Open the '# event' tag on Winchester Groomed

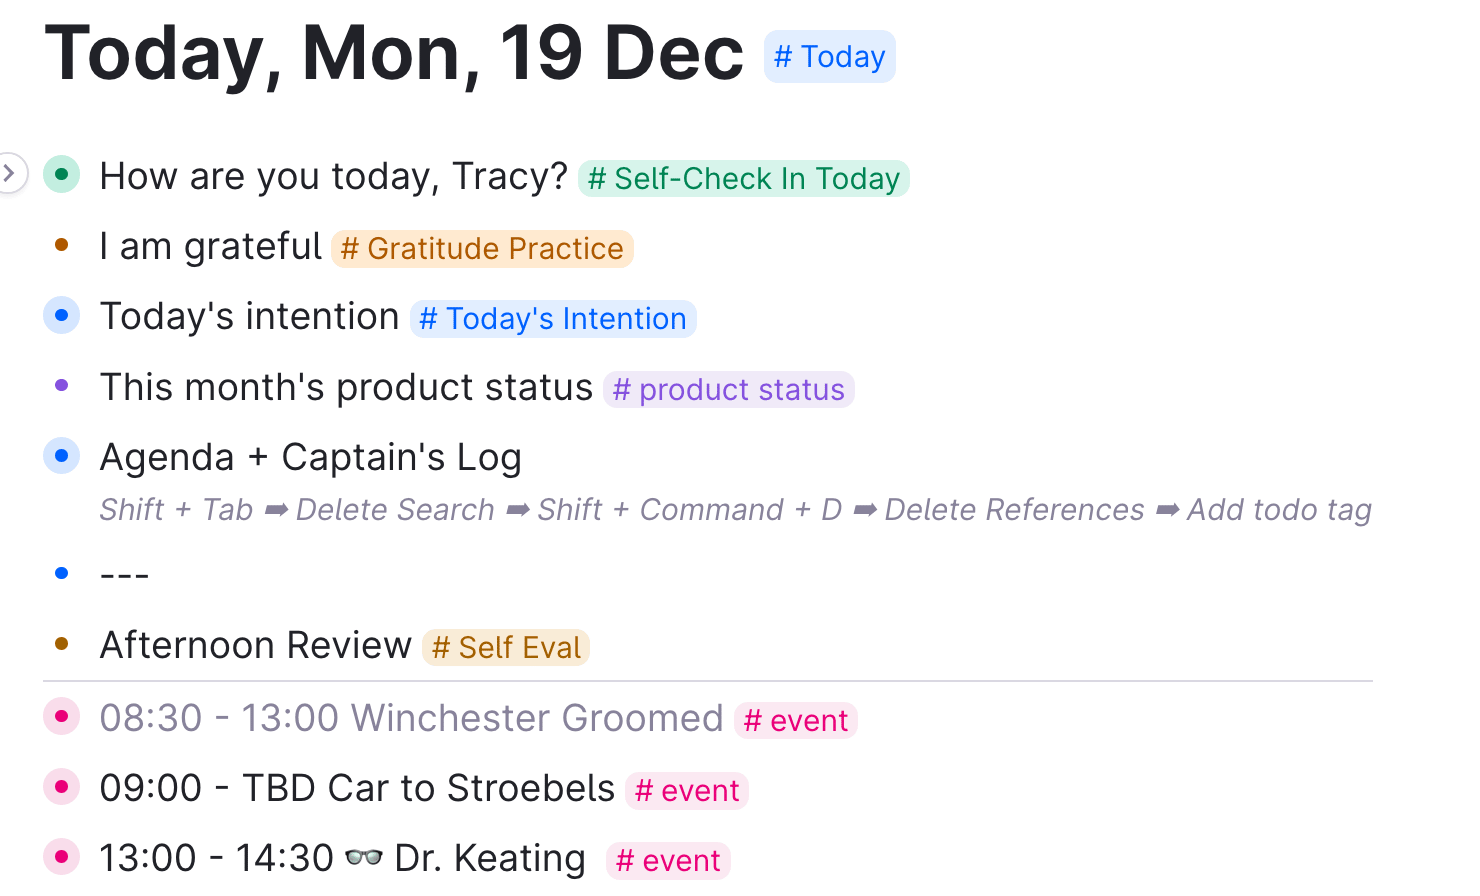(x=796, y=721)
